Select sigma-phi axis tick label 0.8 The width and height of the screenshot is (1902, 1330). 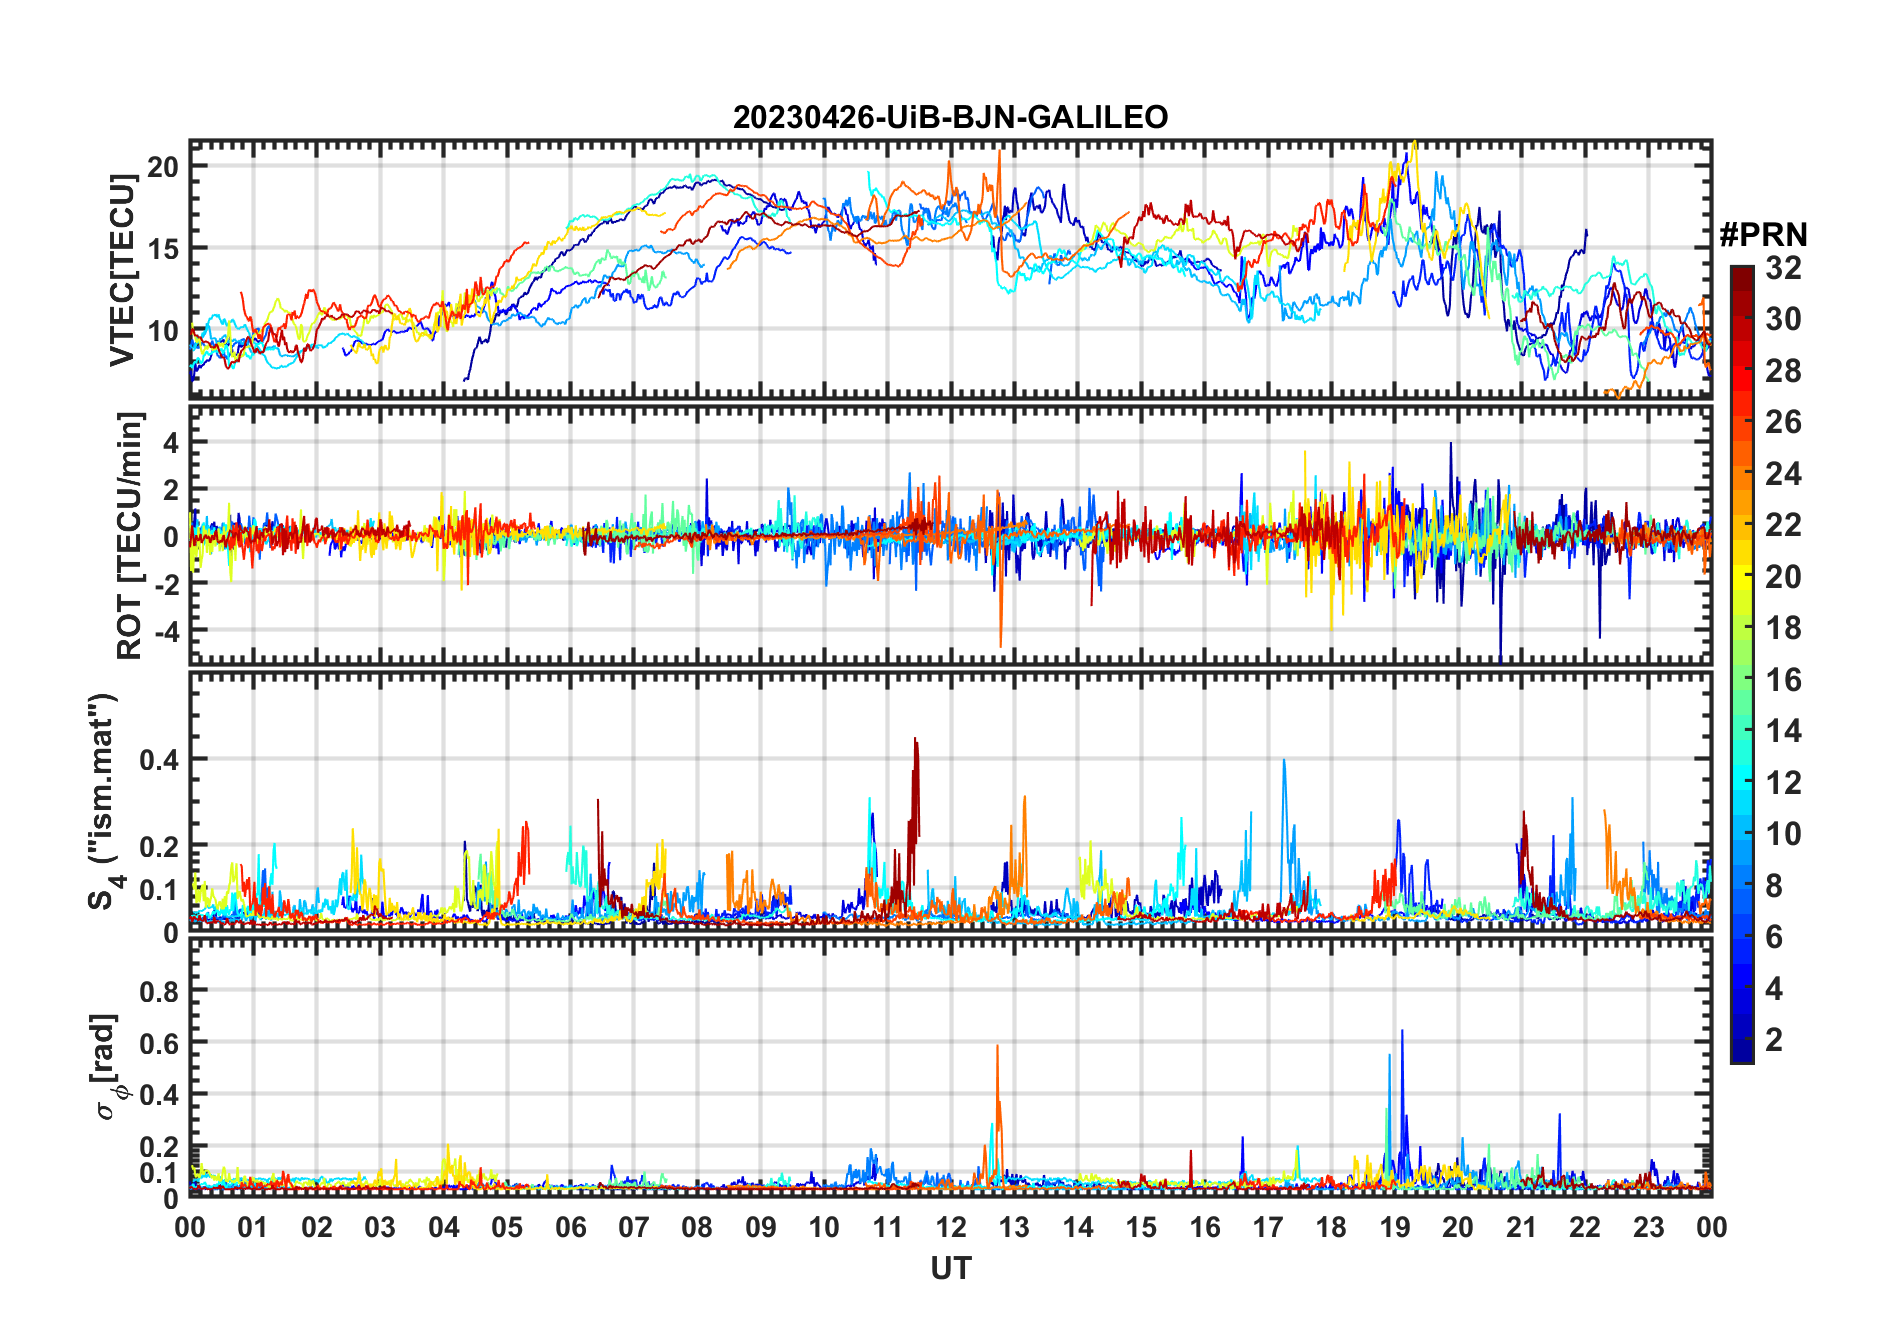(159, 991)
